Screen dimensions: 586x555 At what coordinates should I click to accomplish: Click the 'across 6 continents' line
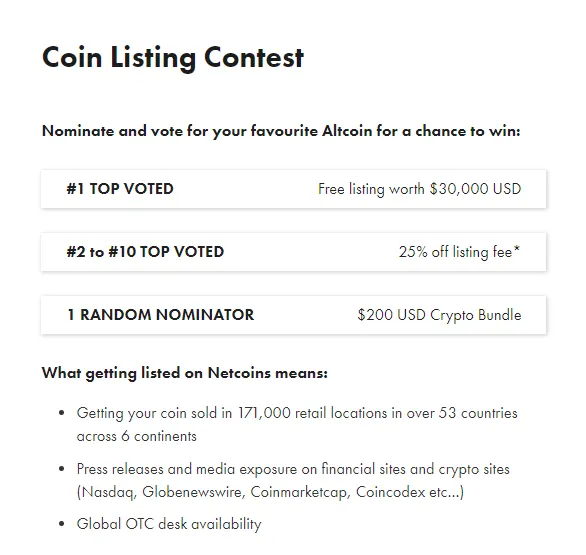click(137, 436)
